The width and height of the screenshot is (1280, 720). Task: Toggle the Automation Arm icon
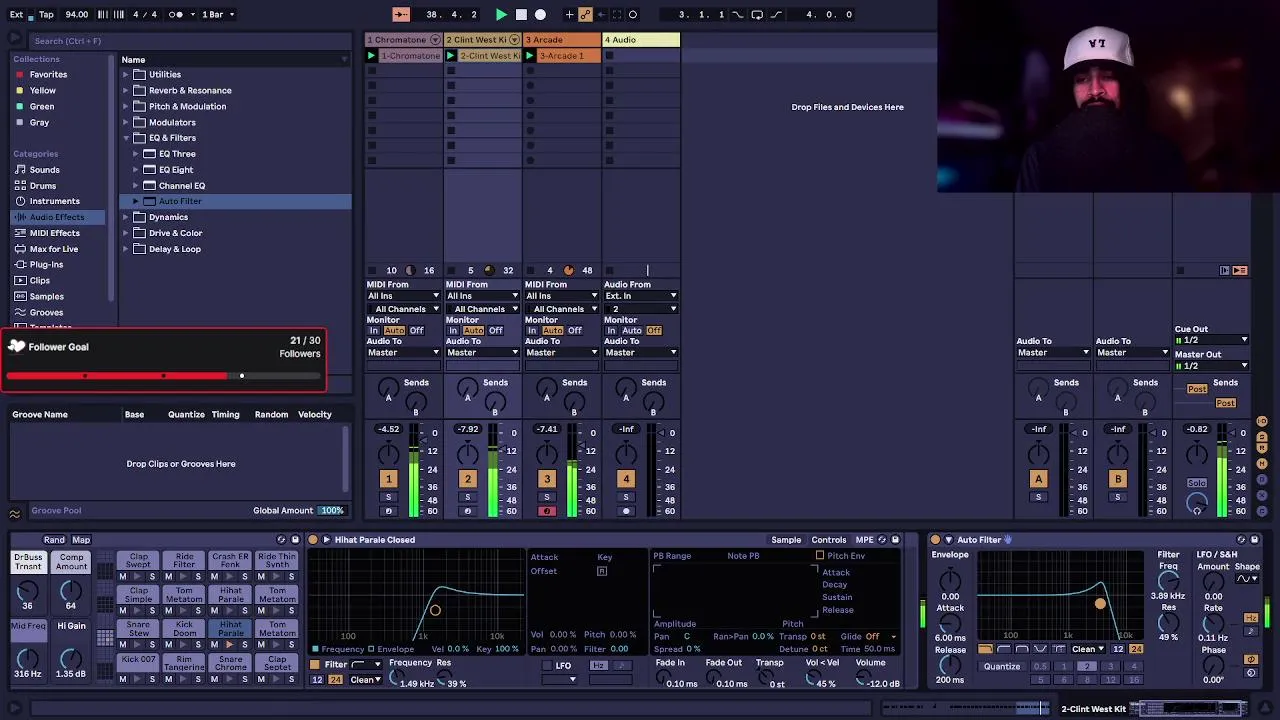(585, 14)
